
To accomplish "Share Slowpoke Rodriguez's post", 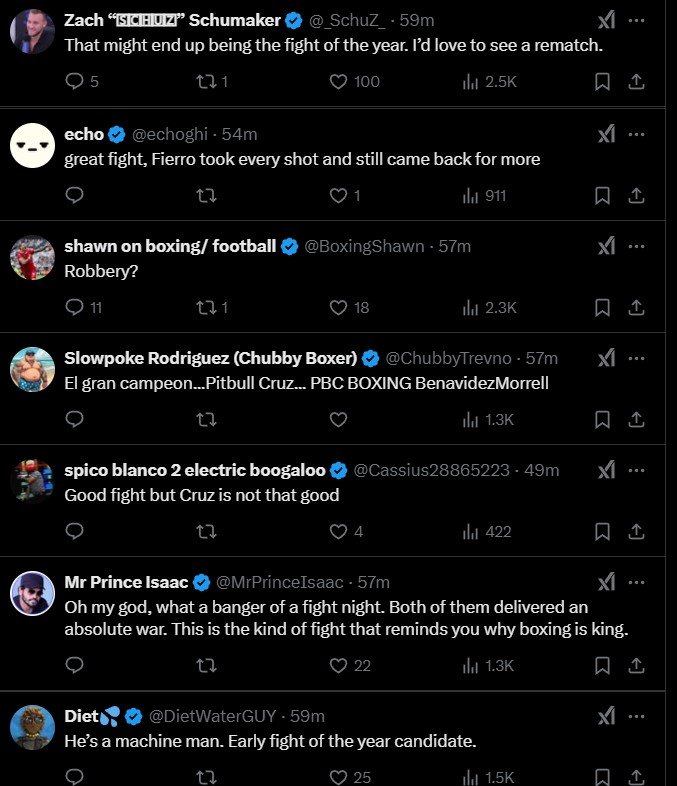I will 635,420.
